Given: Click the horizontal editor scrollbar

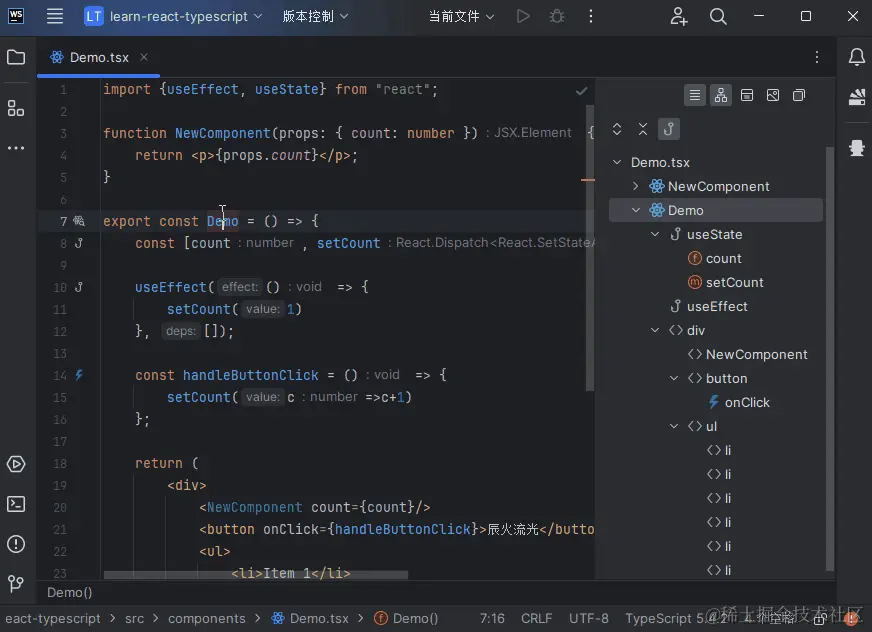Looking at the screenshot, I should 256,574.
